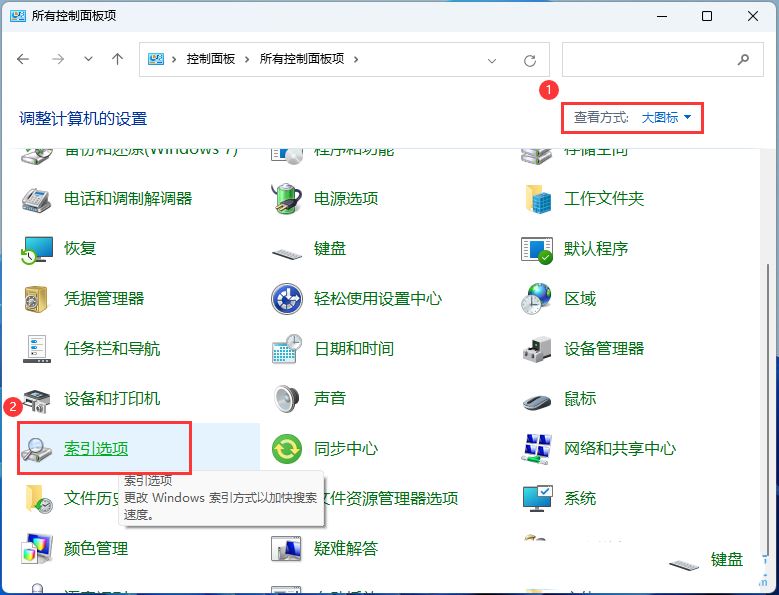779x595 pixels.
Task: Open the Region globe icon (区域)
Action: point(537,298)
